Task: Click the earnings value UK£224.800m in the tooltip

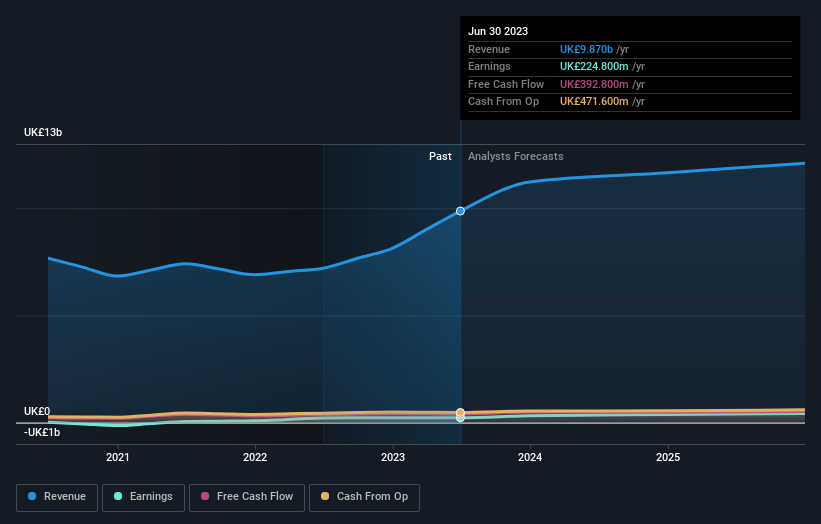Action: (x=594, y=66)
